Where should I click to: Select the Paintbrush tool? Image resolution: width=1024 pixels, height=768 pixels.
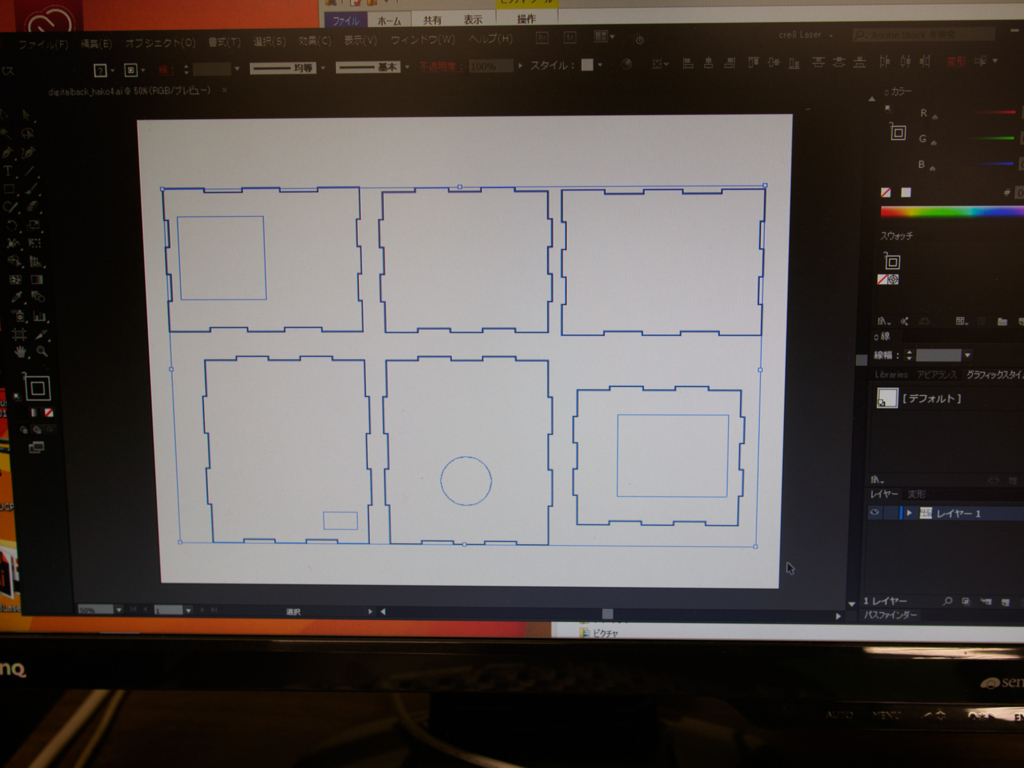click(31, 189)
